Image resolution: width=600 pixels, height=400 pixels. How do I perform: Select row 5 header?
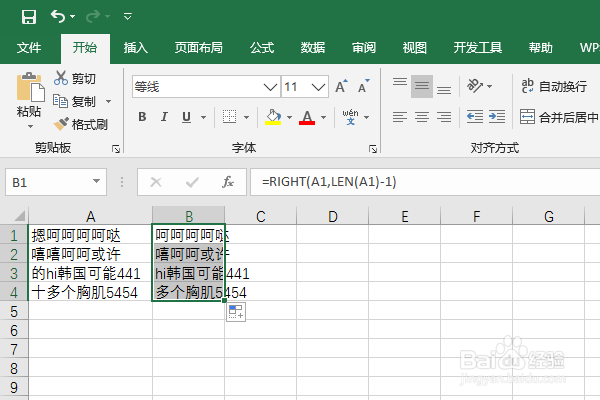[x=14, y=311]
